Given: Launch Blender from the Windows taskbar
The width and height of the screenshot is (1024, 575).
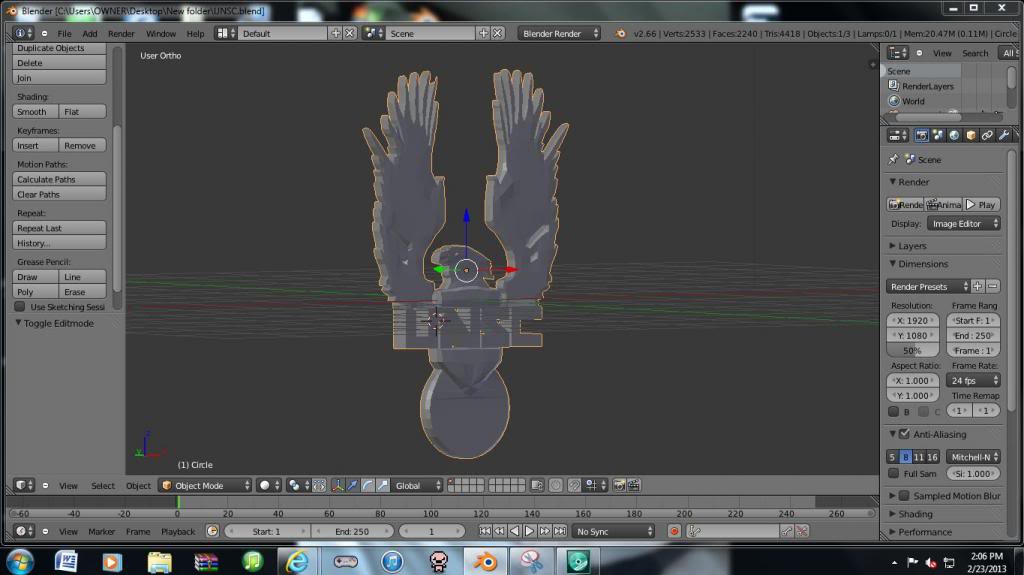Looking at the screenshot, I should 484,561.
